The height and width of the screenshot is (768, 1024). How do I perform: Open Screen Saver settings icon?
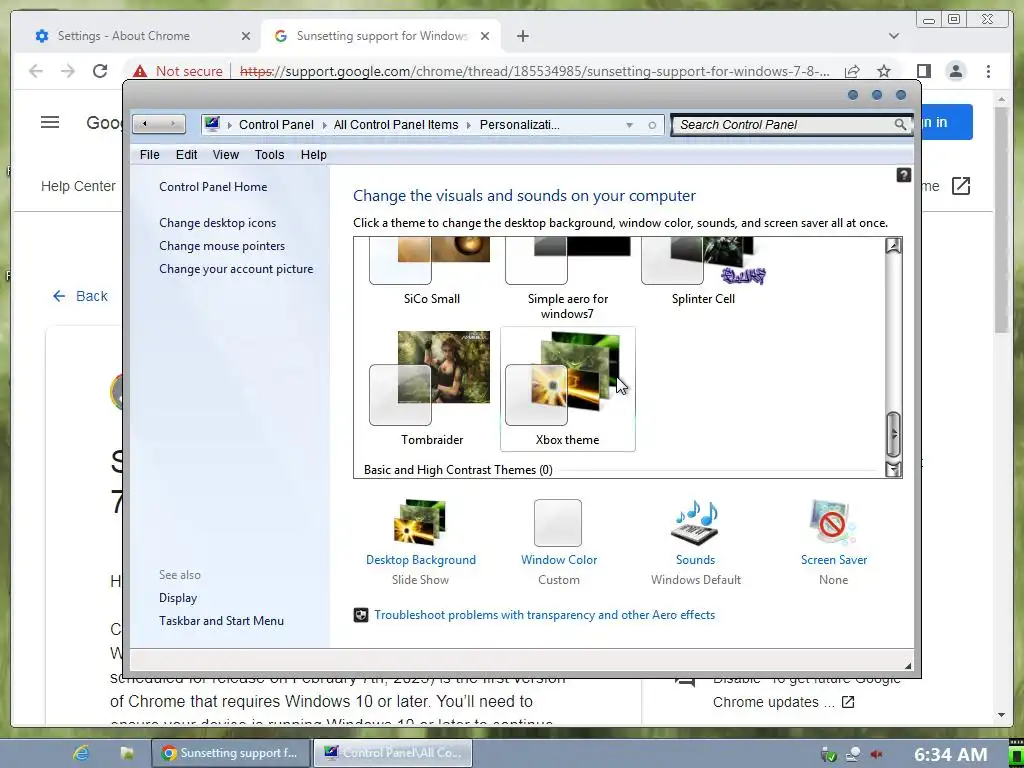point(833,522)
